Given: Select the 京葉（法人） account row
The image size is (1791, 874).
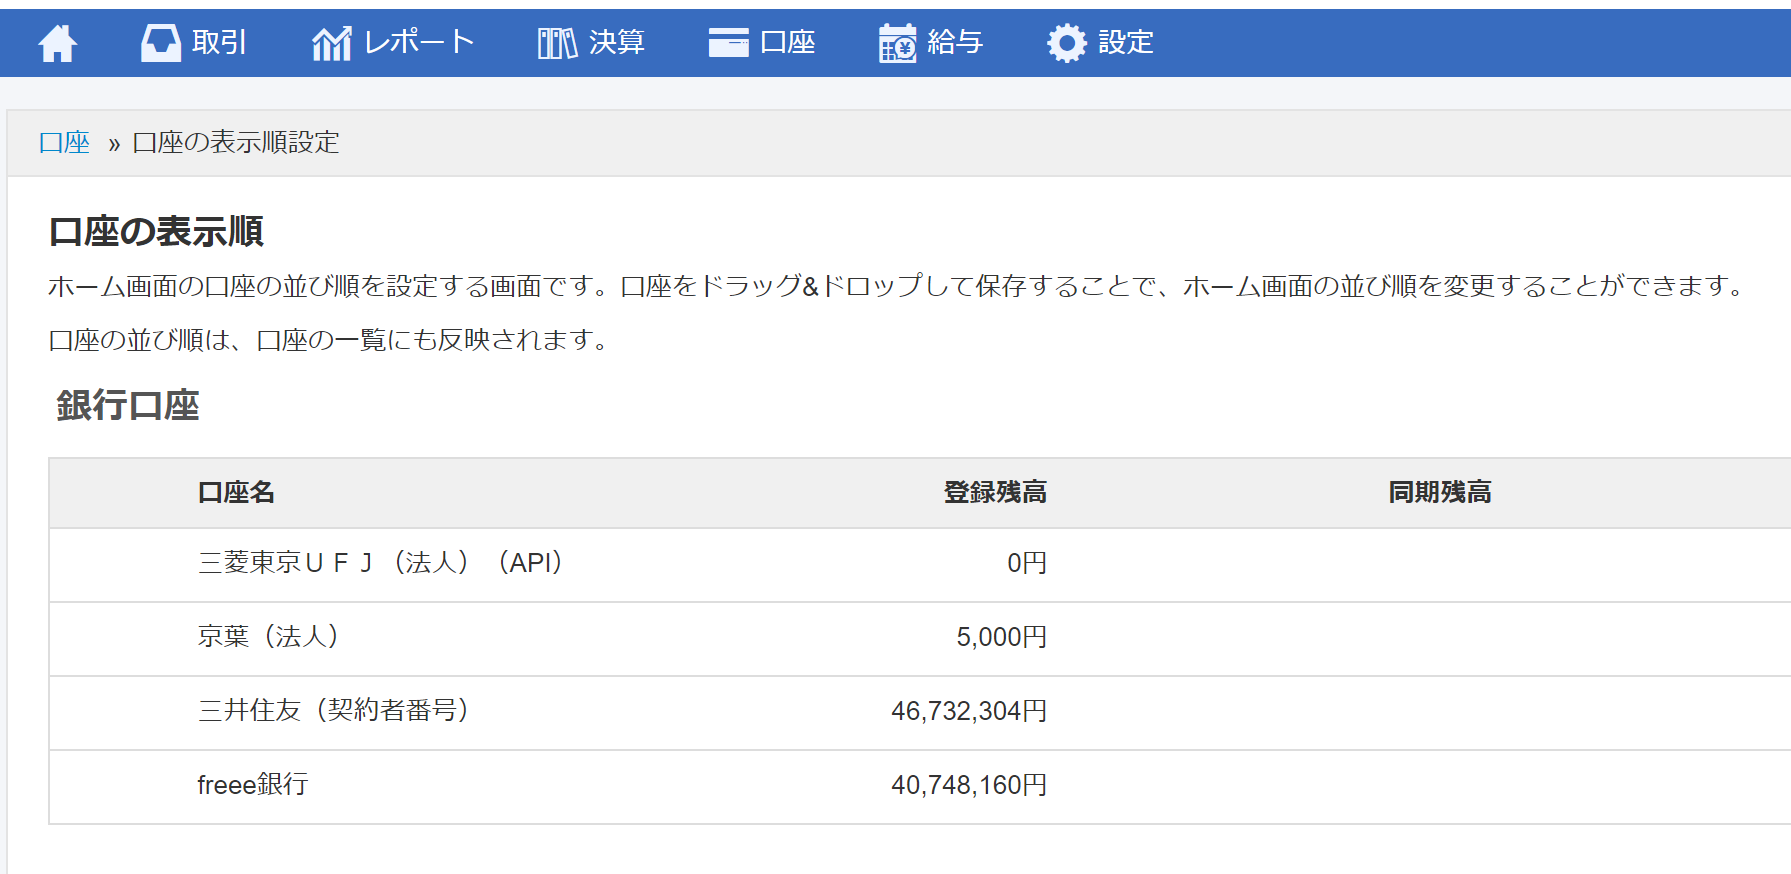Looking at the screenshot, I should pyautogui.click(x=920, y=639).
